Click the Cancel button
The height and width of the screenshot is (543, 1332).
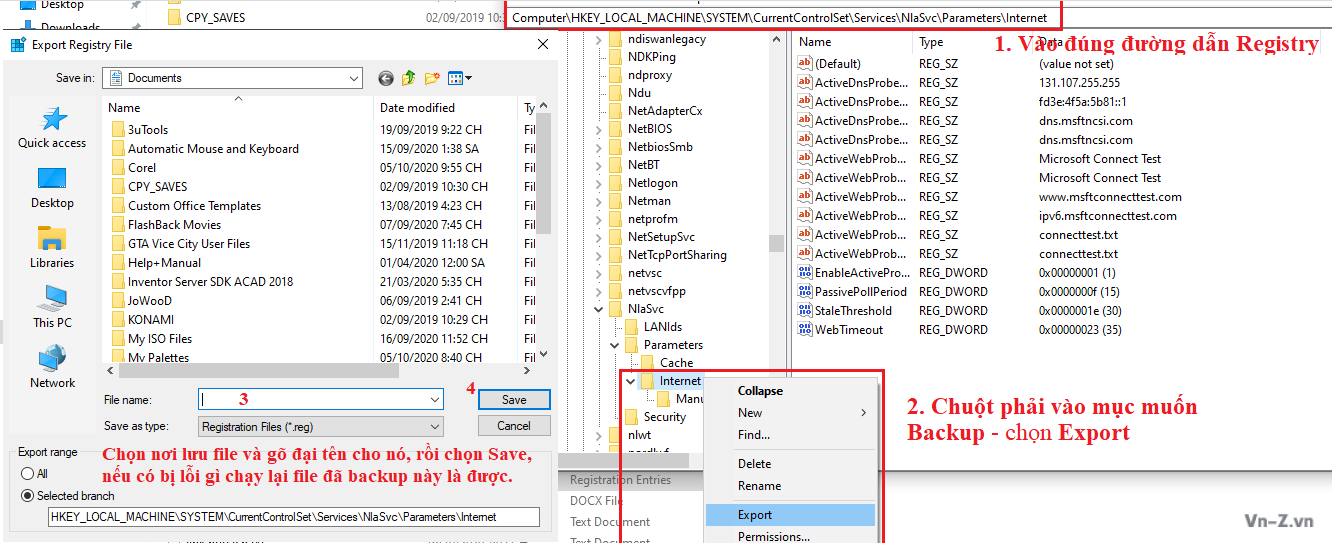(514, 426)
